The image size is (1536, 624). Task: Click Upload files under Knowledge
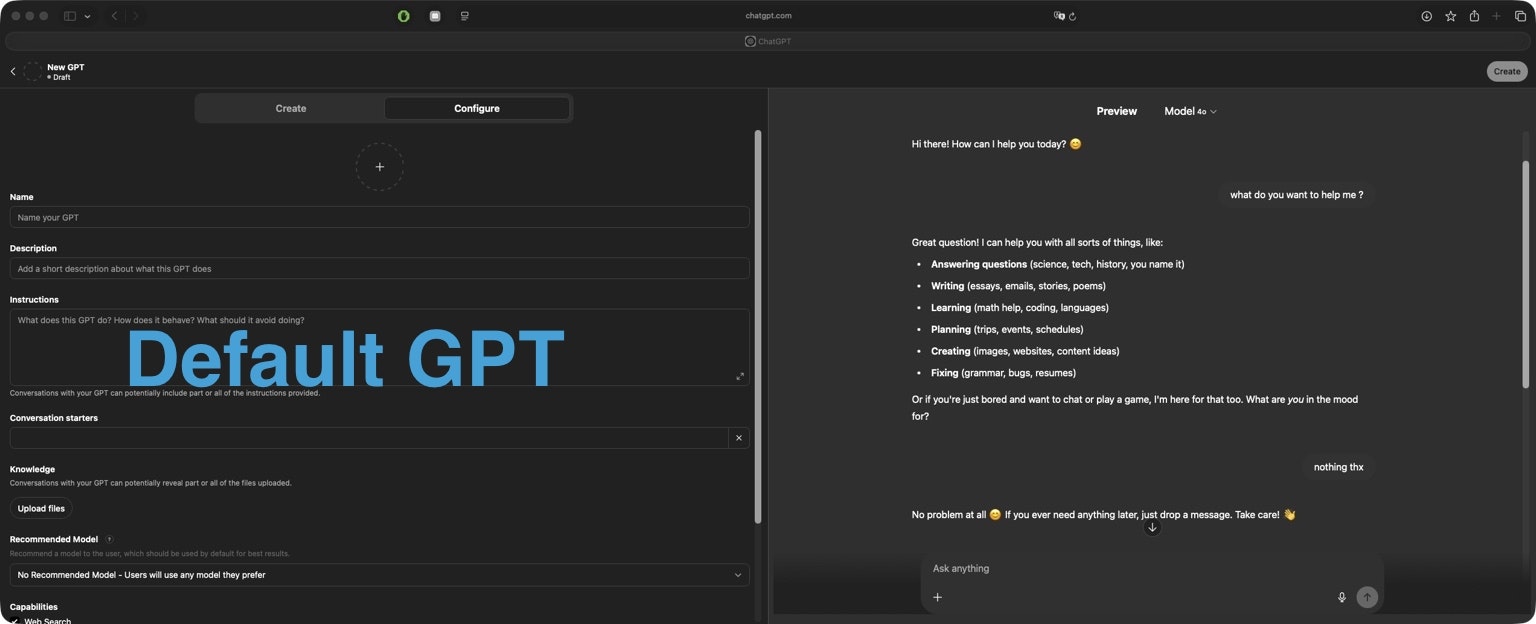40,508
